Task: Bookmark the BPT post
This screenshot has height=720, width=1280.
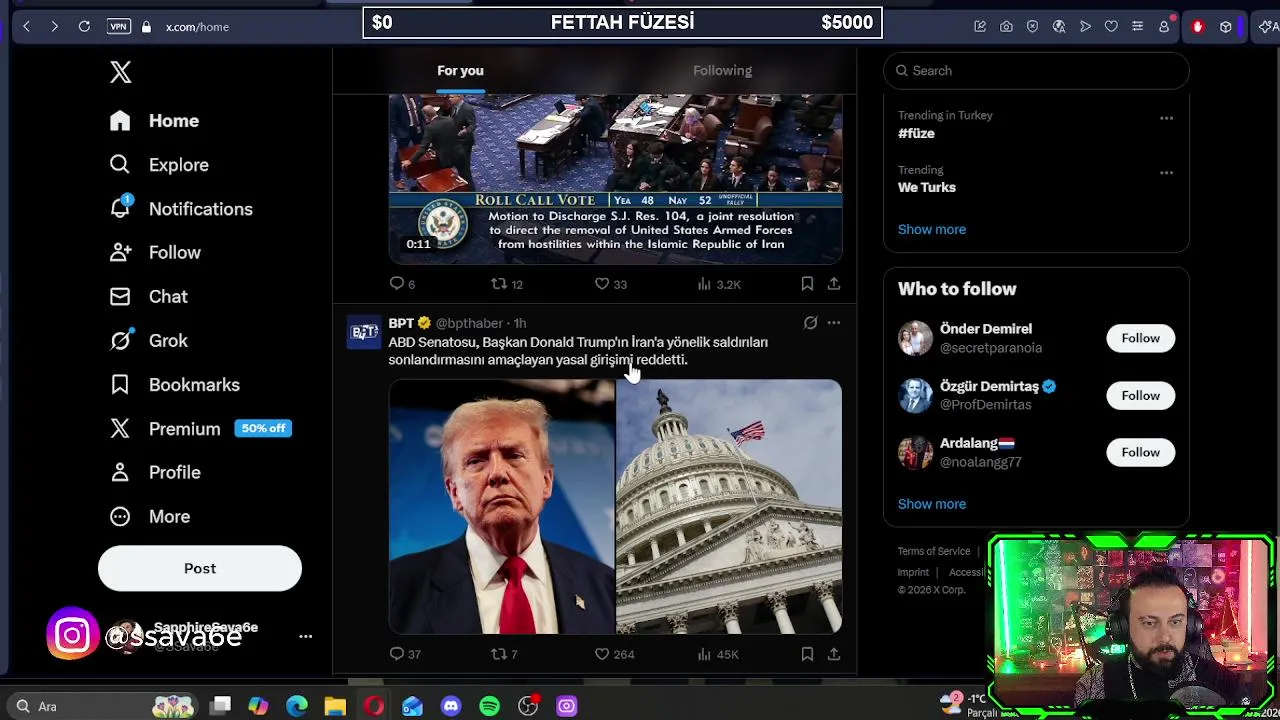Action: [807, 654]
